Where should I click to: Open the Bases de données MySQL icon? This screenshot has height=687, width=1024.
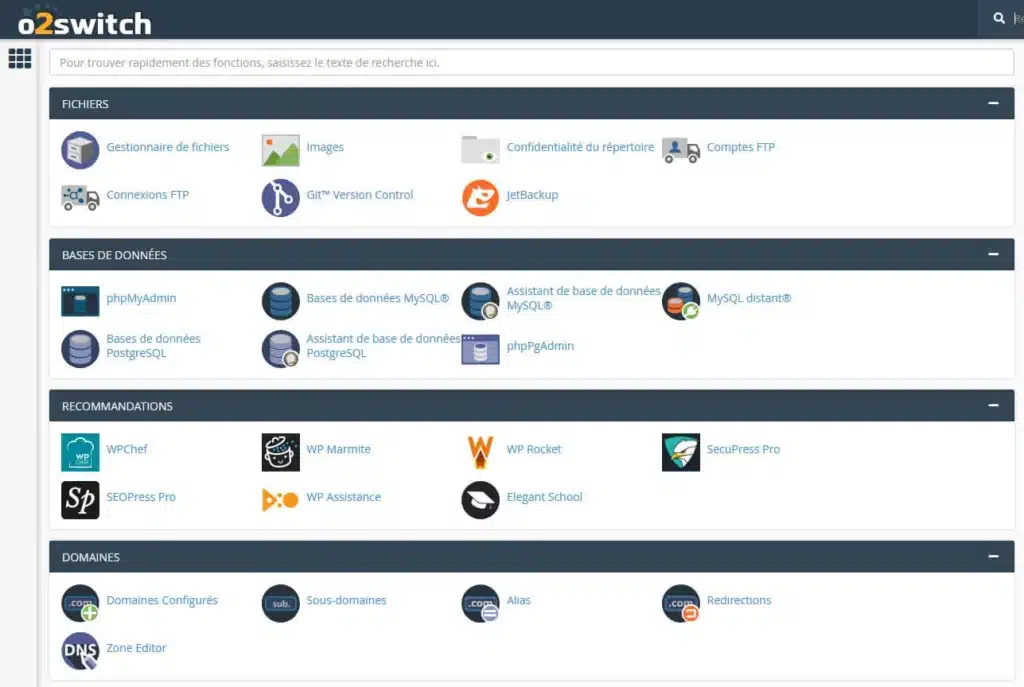(x=281, y=301)
